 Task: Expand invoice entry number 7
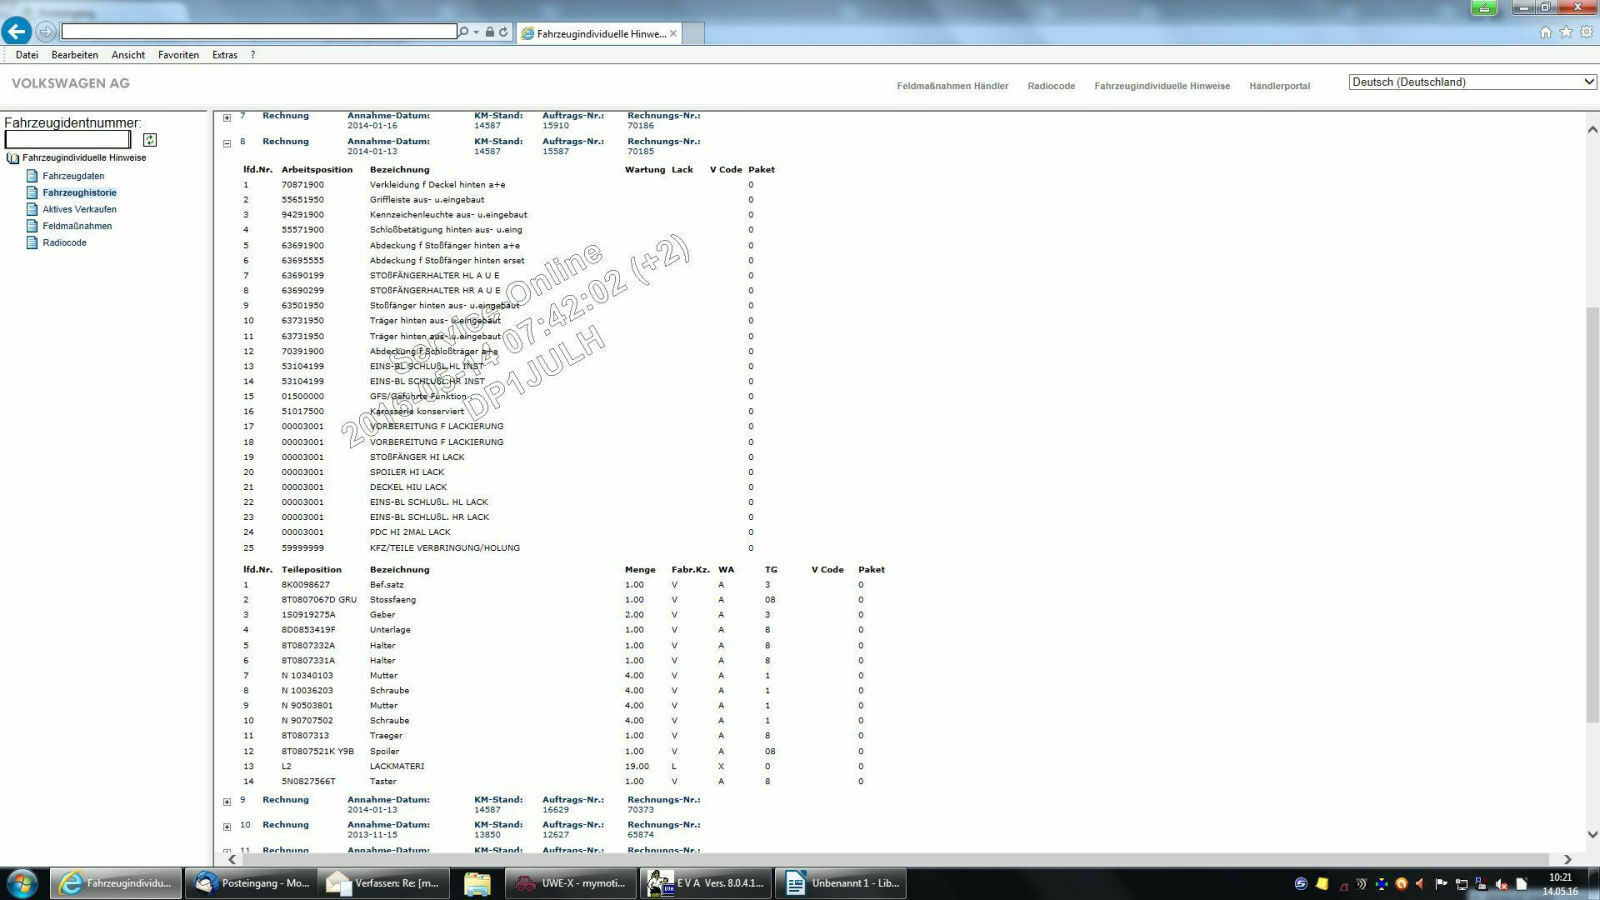(227, 117)
